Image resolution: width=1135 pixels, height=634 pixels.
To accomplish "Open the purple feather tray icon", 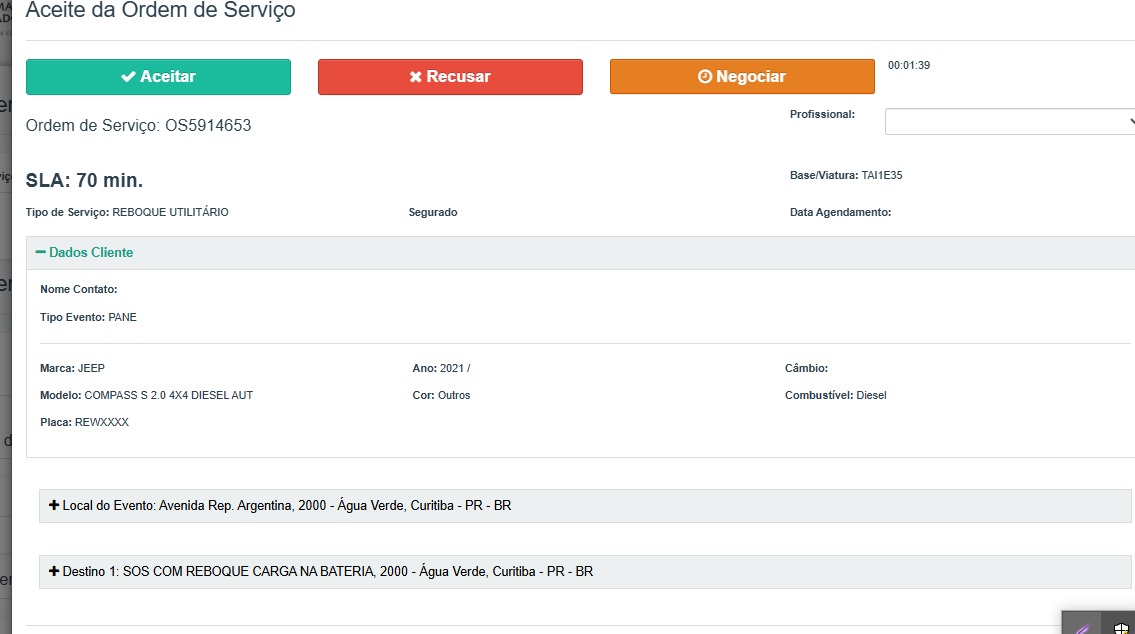I will (1082, 627).
